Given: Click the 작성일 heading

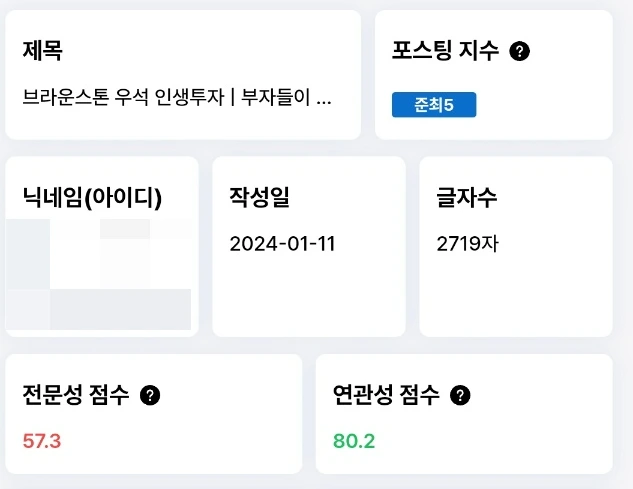Looking at the screenshot, I should click(x=260, y=197).
